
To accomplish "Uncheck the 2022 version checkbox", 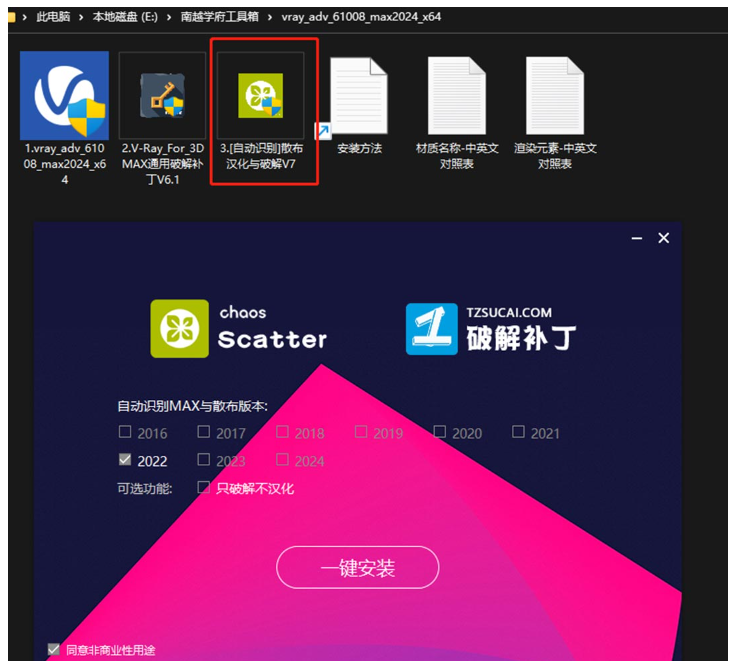I will 125,460.
